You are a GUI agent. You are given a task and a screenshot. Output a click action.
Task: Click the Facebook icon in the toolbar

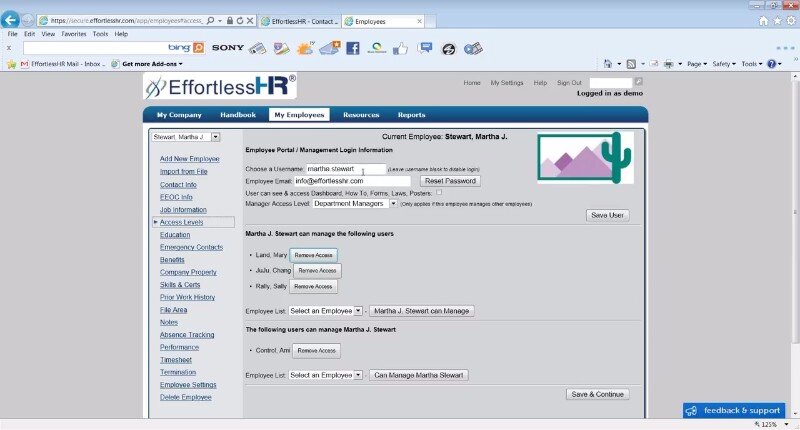coord(352,48)
